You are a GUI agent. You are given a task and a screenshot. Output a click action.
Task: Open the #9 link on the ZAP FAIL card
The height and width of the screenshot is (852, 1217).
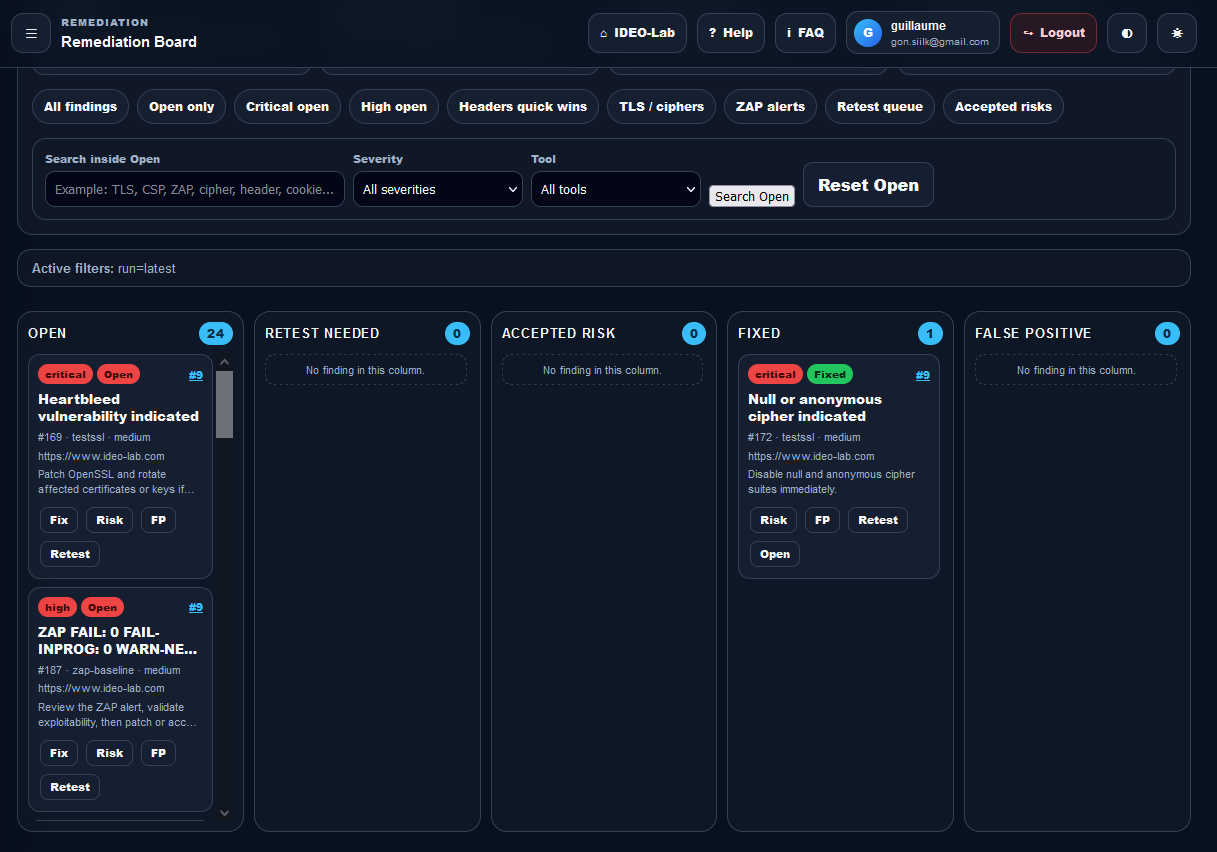tap(196, 607)
